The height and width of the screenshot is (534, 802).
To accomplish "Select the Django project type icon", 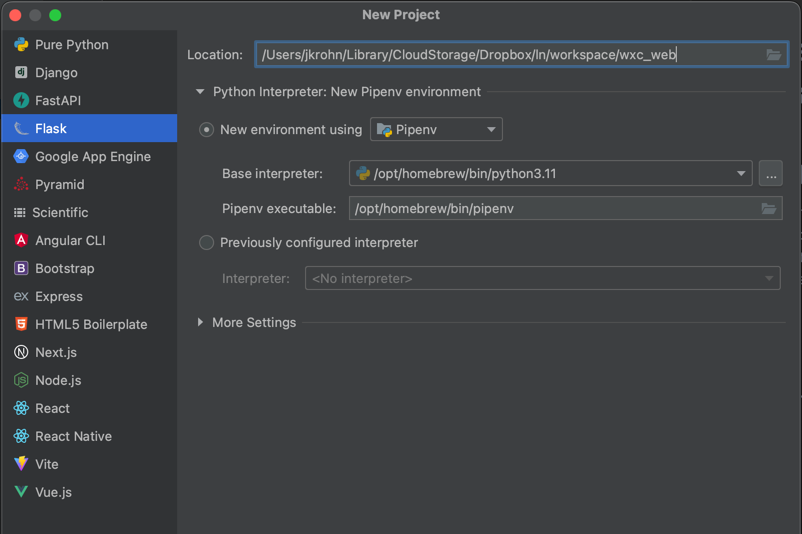I will pyautogui.click(x=21, y=73).
